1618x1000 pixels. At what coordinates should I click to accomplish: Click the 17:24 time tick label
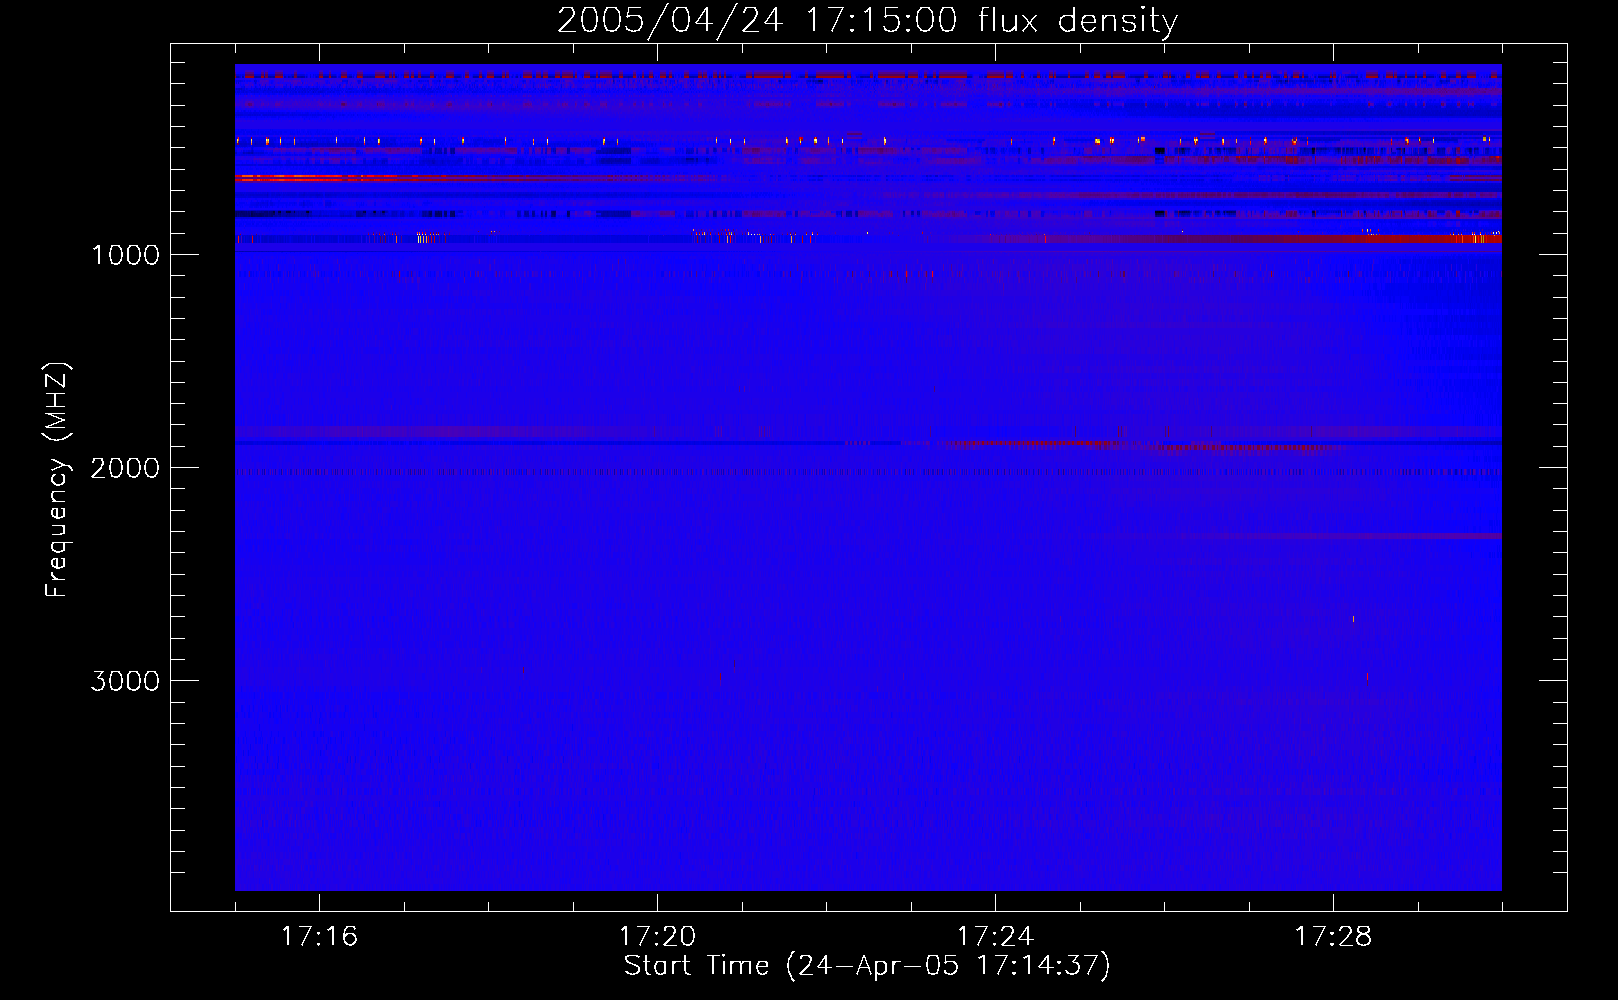pyautogui.click(x=995, y=936)
